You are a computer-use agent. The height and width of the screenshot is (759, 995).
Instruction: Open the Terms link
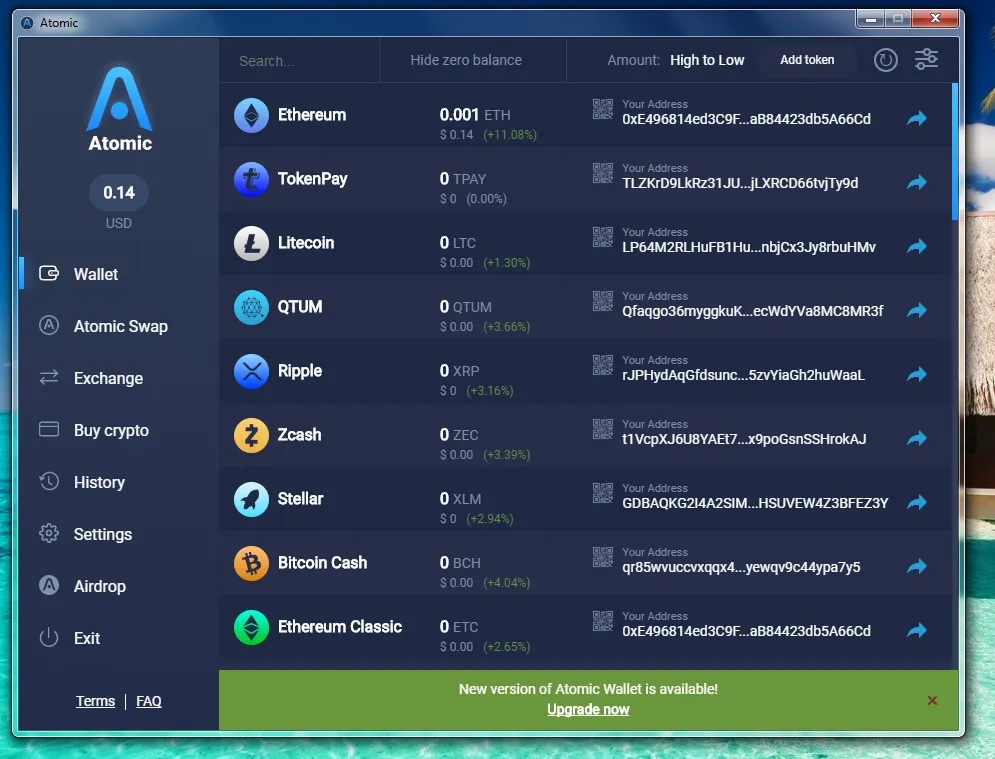95,701
